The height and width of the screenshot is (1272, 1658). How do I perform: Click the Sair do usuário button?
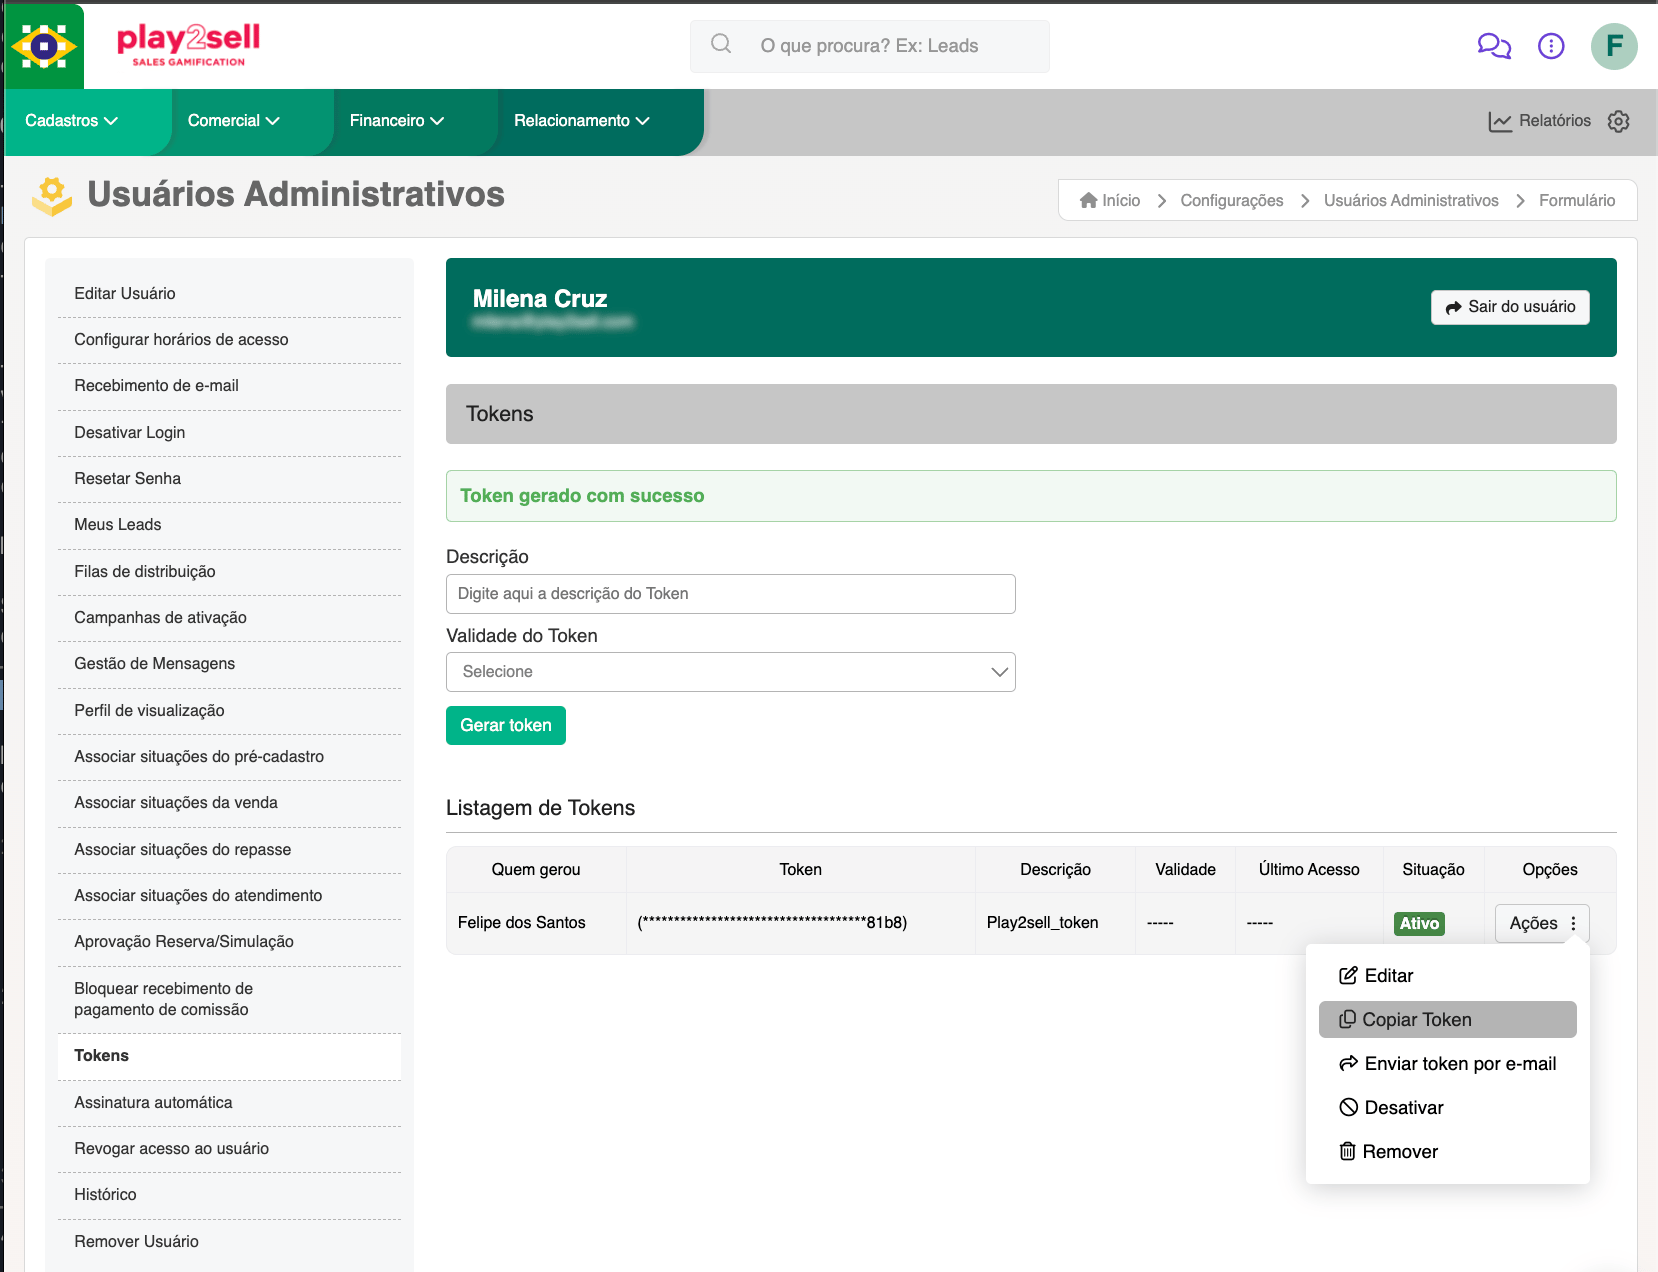[1510, 307]
